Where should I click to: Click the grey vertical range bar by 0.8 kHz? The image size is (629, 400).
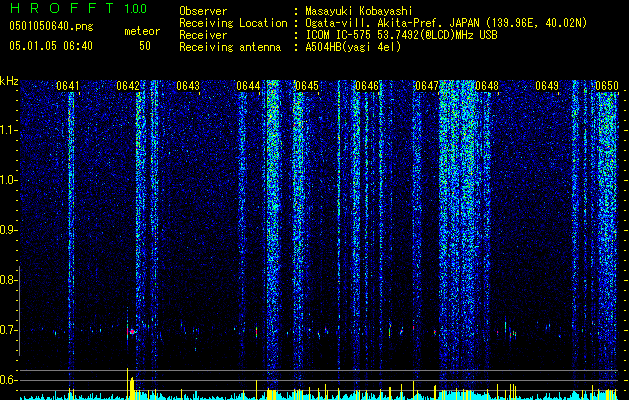(x=19, y=311)
